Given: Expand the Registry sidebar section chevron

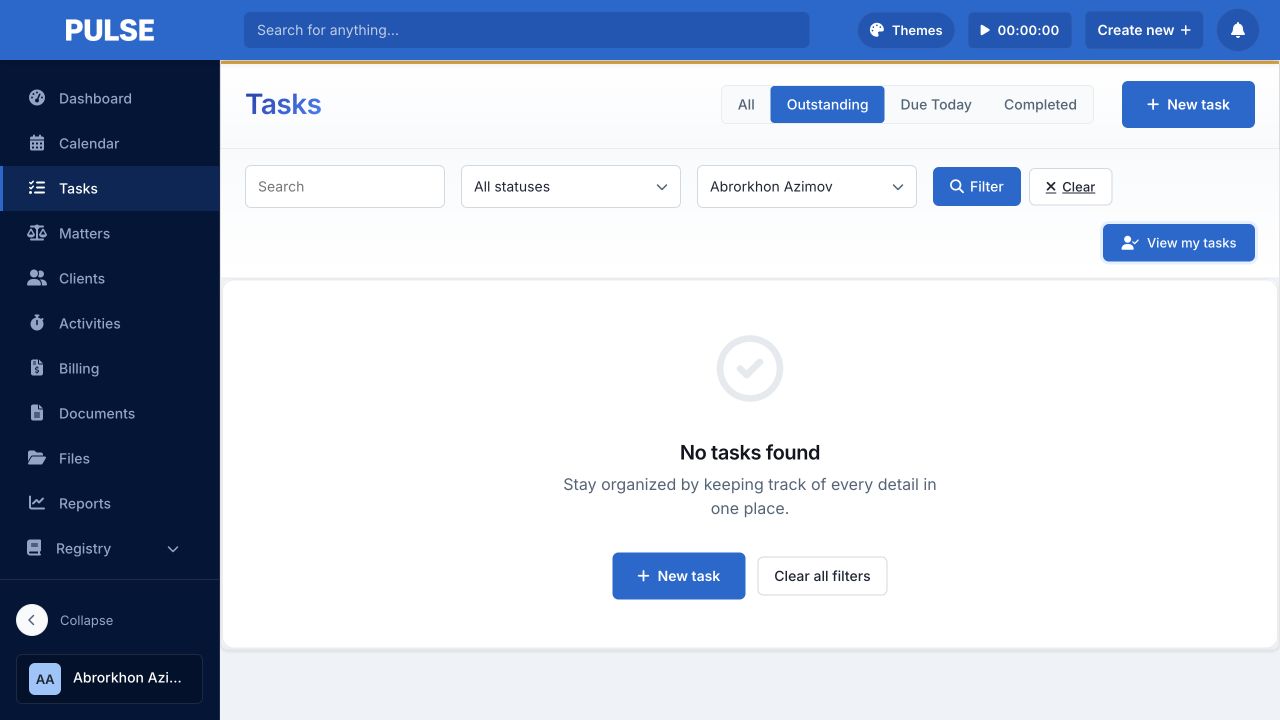Looking at the screenshot, I should (x=173, y=549).
